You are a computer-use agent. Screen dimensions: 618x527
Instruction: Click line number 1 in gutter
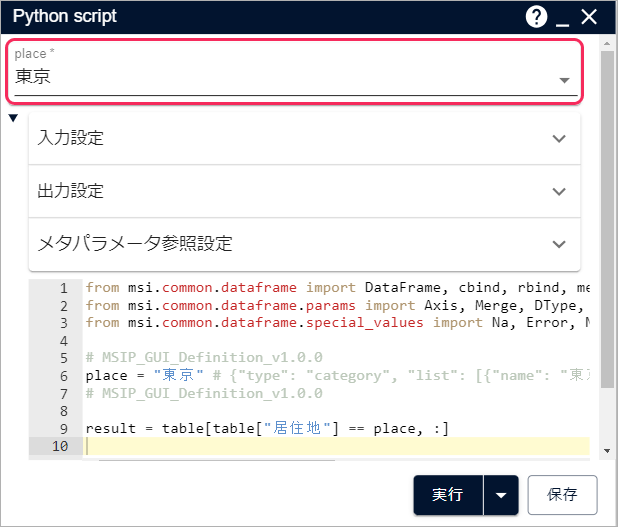64,288
